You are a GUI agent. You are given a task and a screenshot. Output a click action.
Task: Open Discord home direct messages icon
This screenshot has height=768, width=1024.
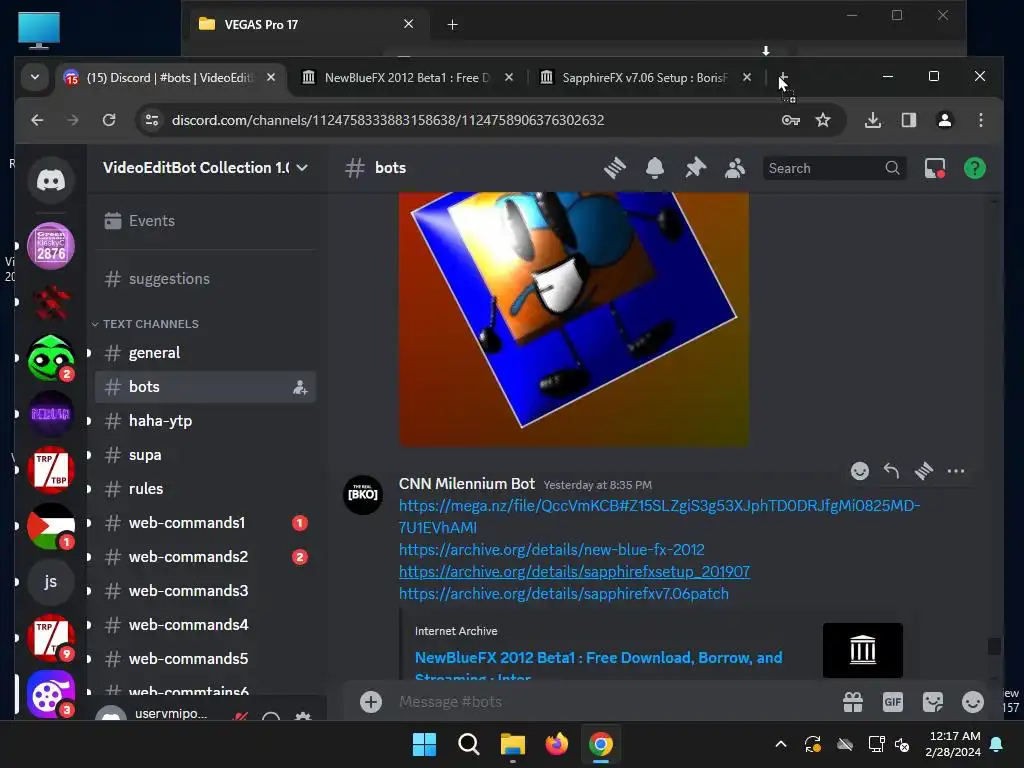coord(50,180)
